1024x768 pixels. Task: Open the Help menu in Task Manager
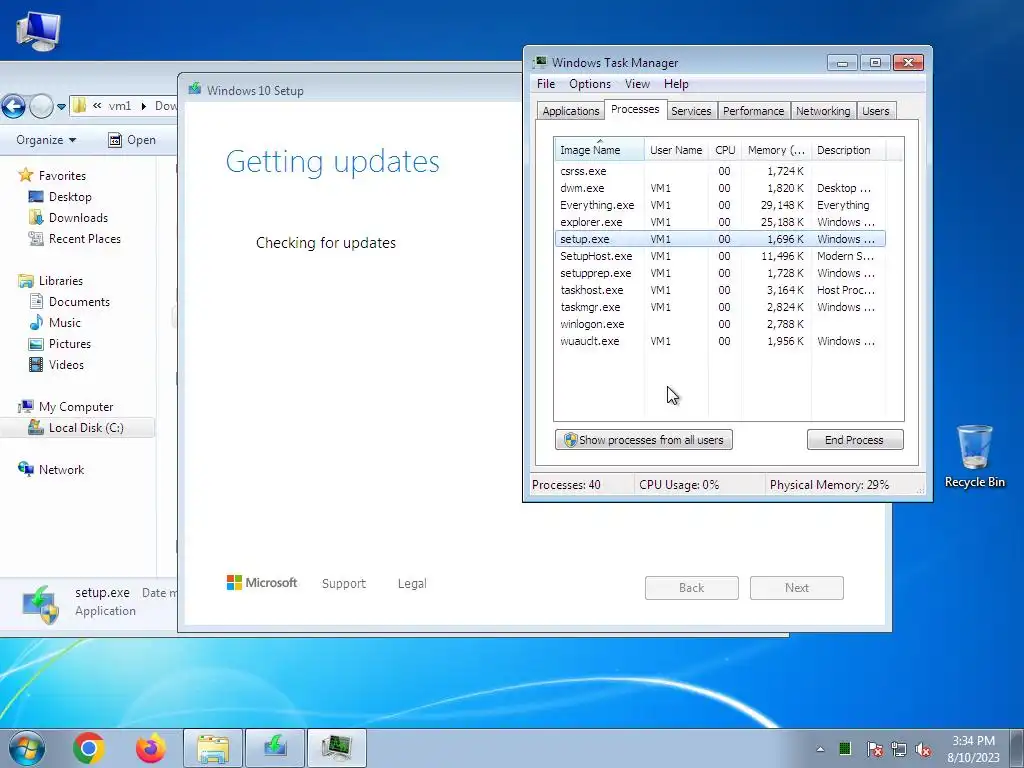click(676, 84)
